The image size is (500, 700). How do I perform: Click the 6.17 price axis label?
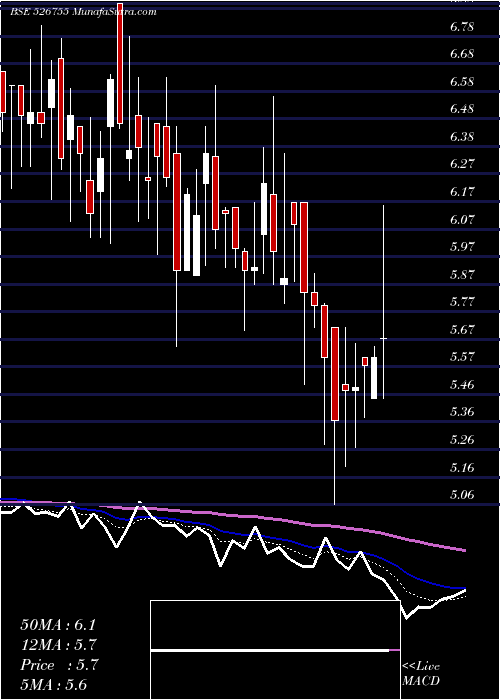point(462,192)
